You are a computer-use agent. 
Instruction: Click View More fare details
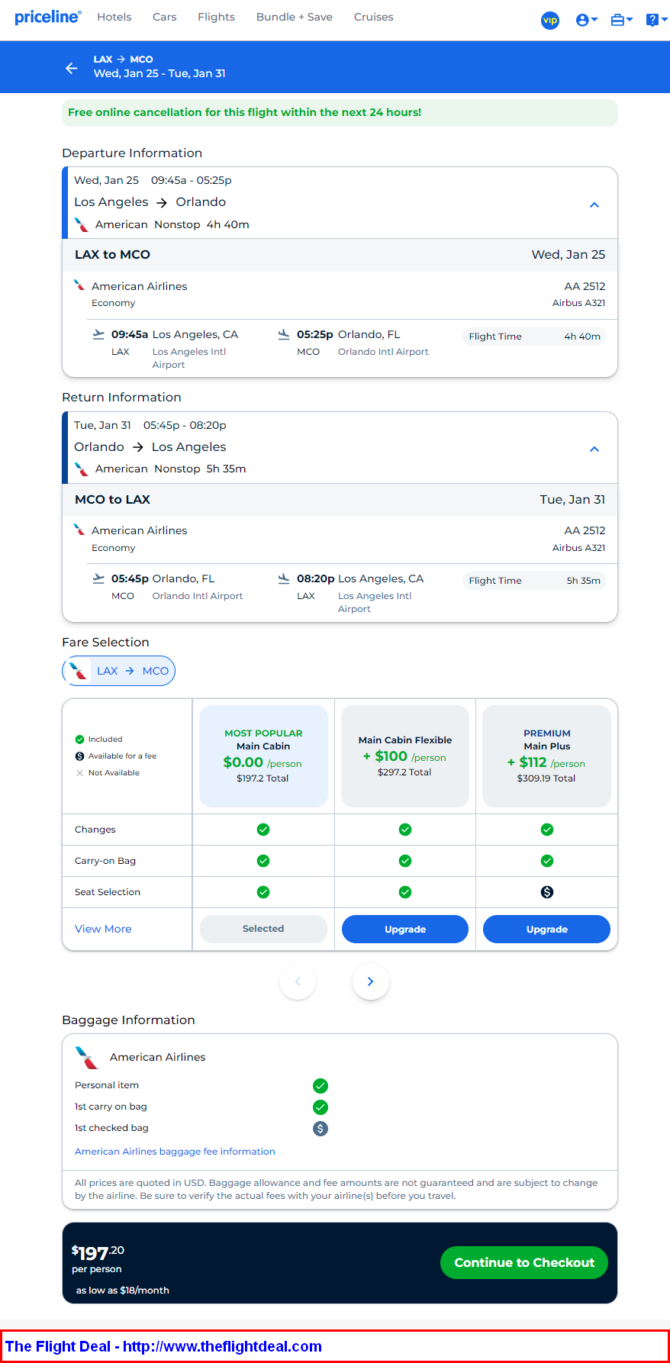(x=103, y=929)
